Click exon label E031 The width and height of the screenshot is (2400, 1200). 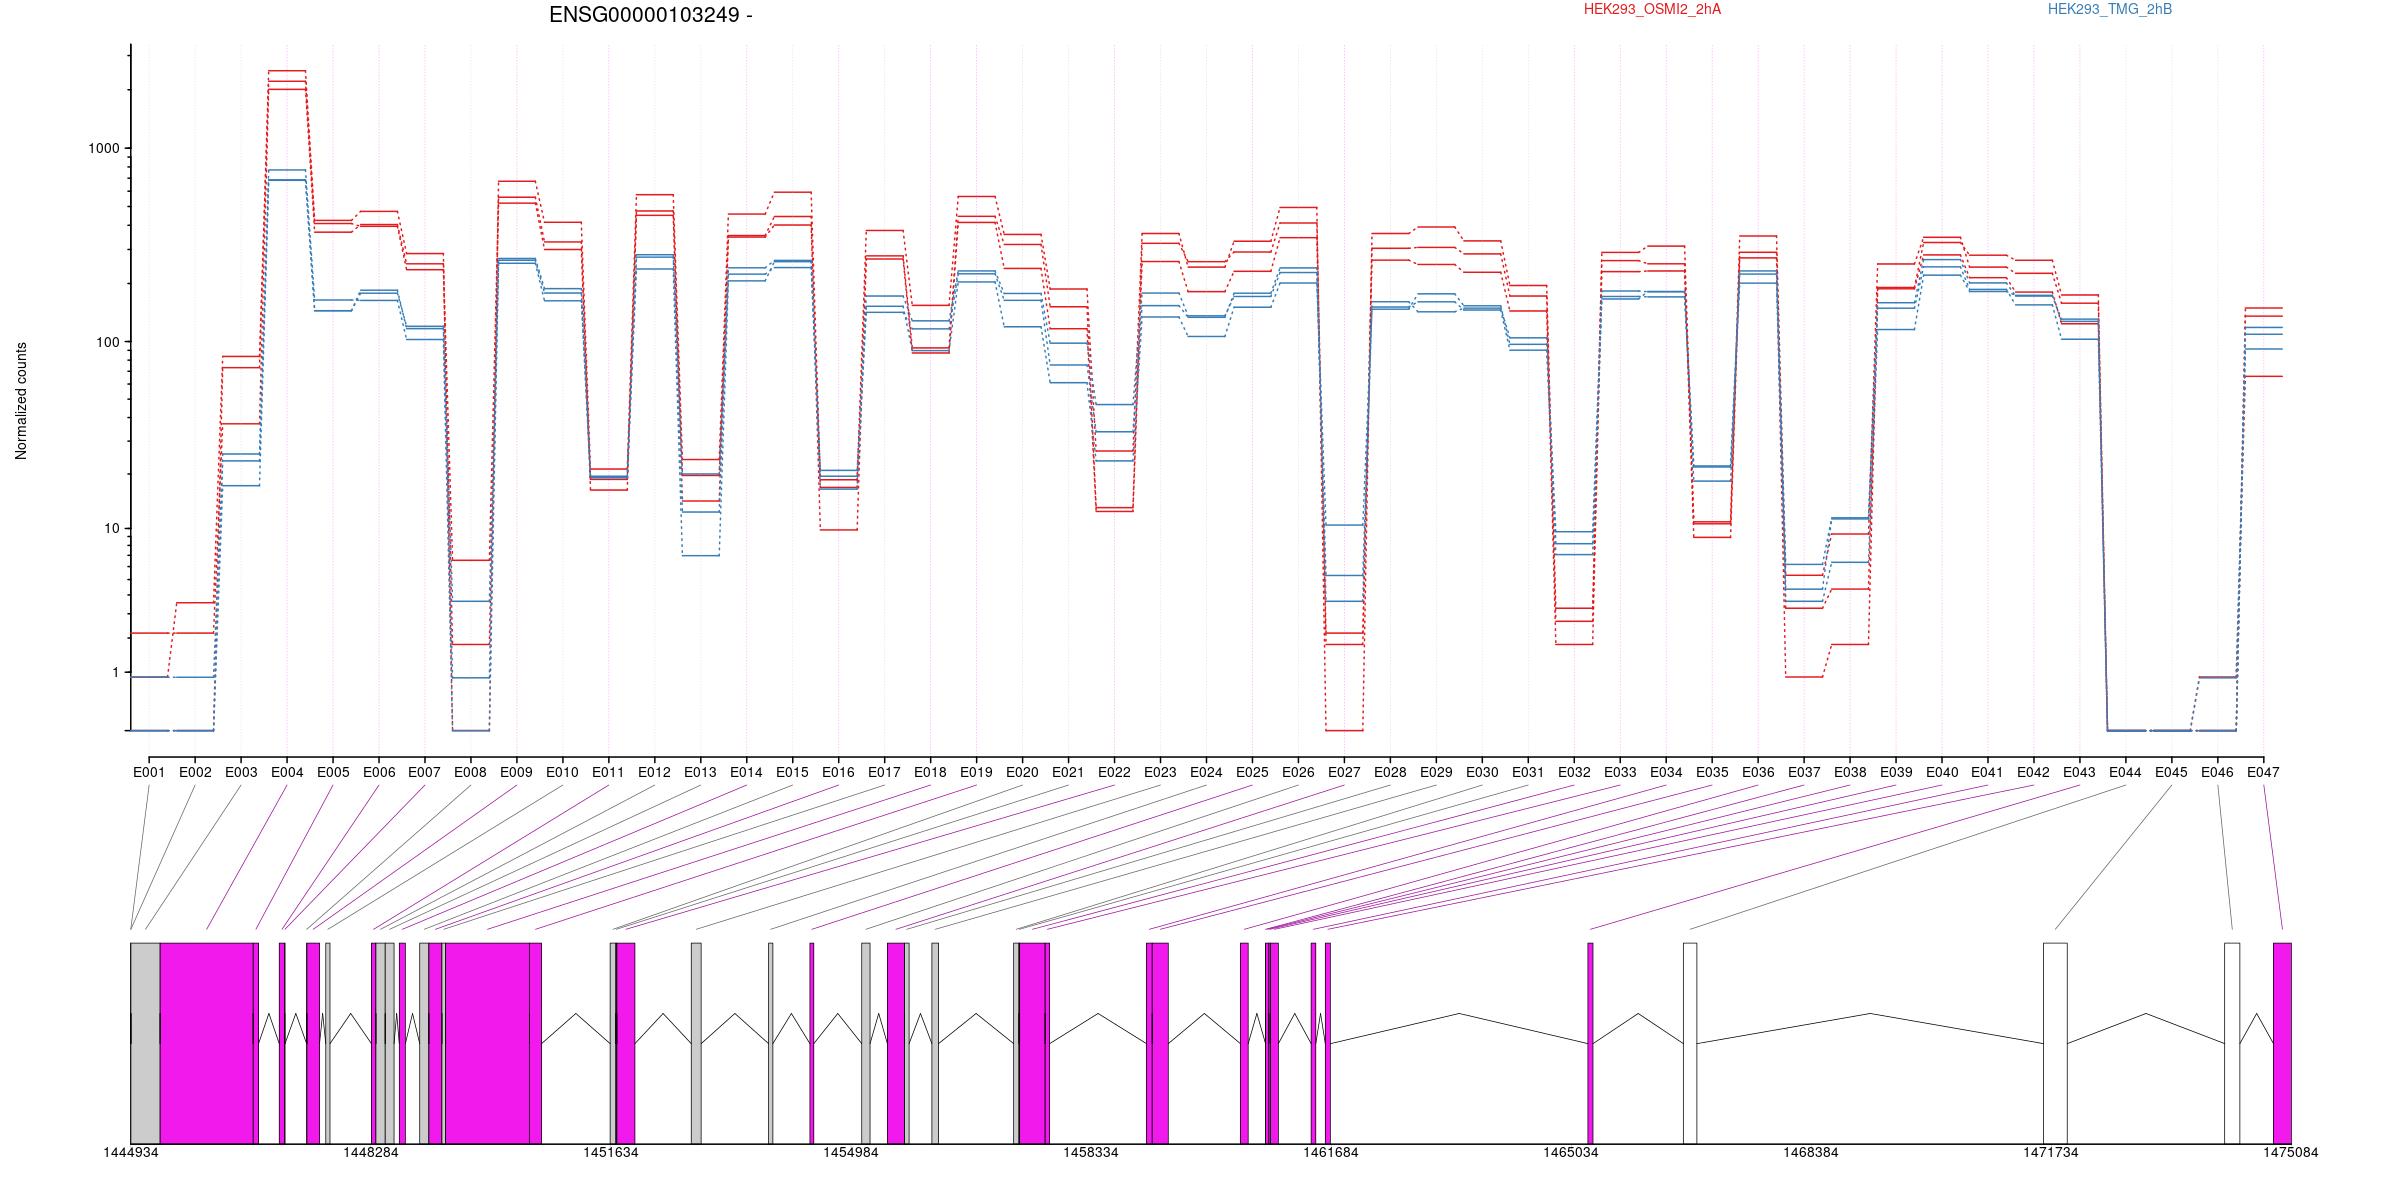click(1529, 772)
